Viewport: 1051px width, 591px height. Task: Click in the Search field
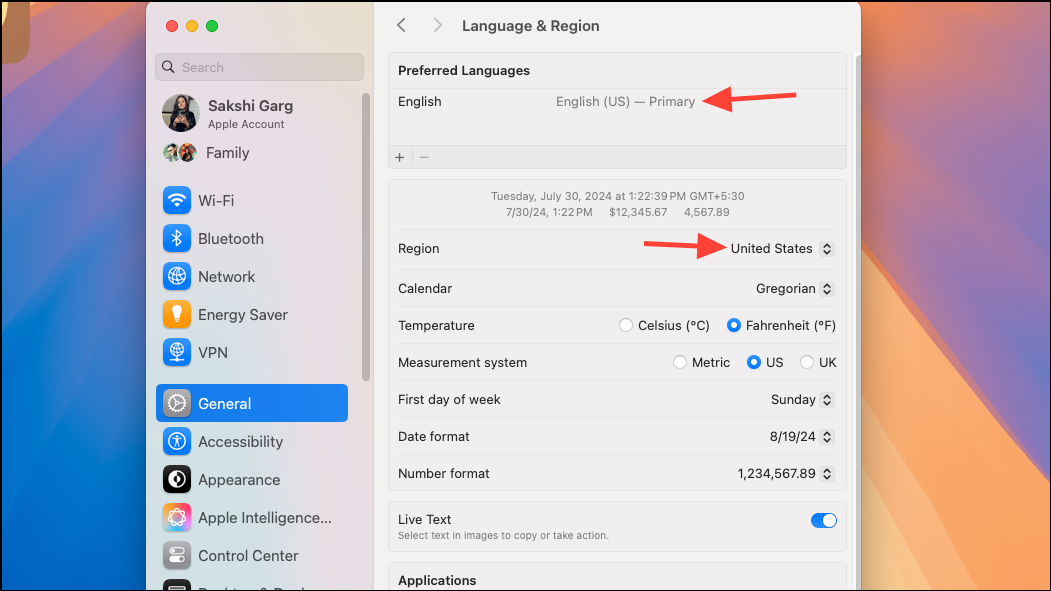point(259,67)
